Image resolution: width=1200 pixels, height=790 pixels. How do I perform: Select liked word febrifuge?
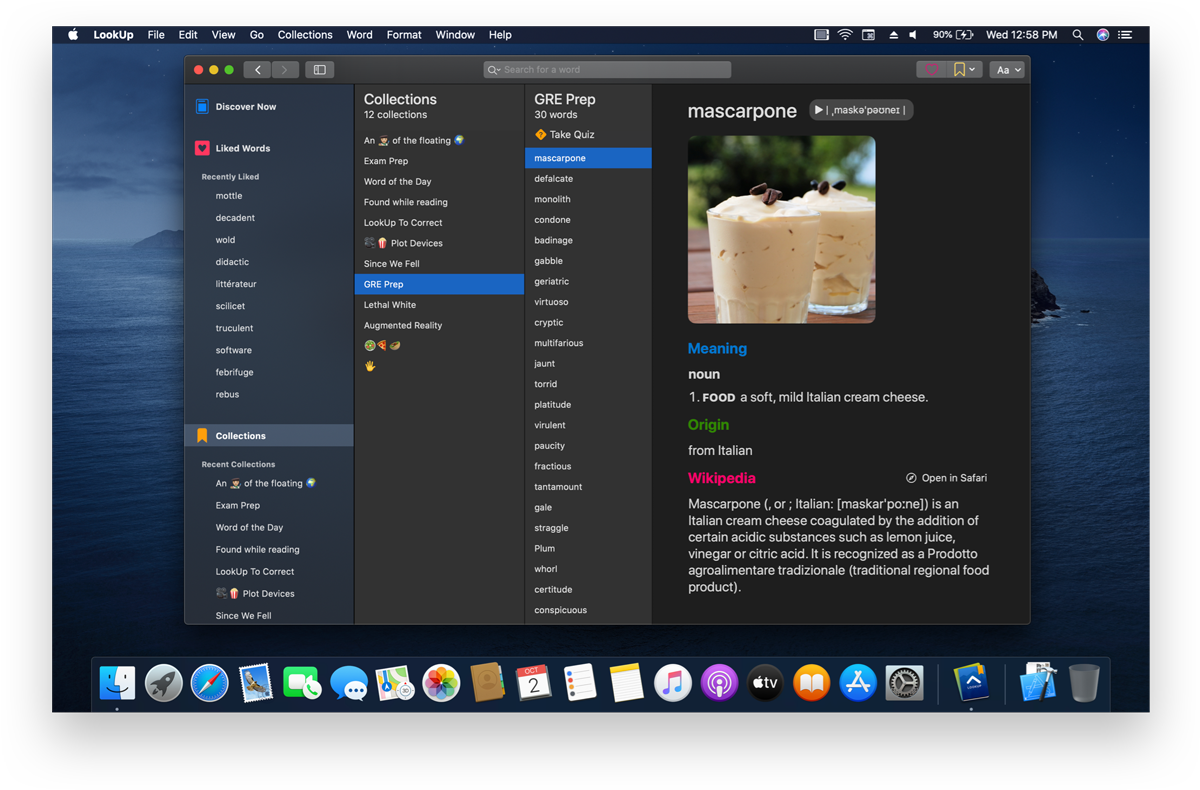[x=234, y=372]
